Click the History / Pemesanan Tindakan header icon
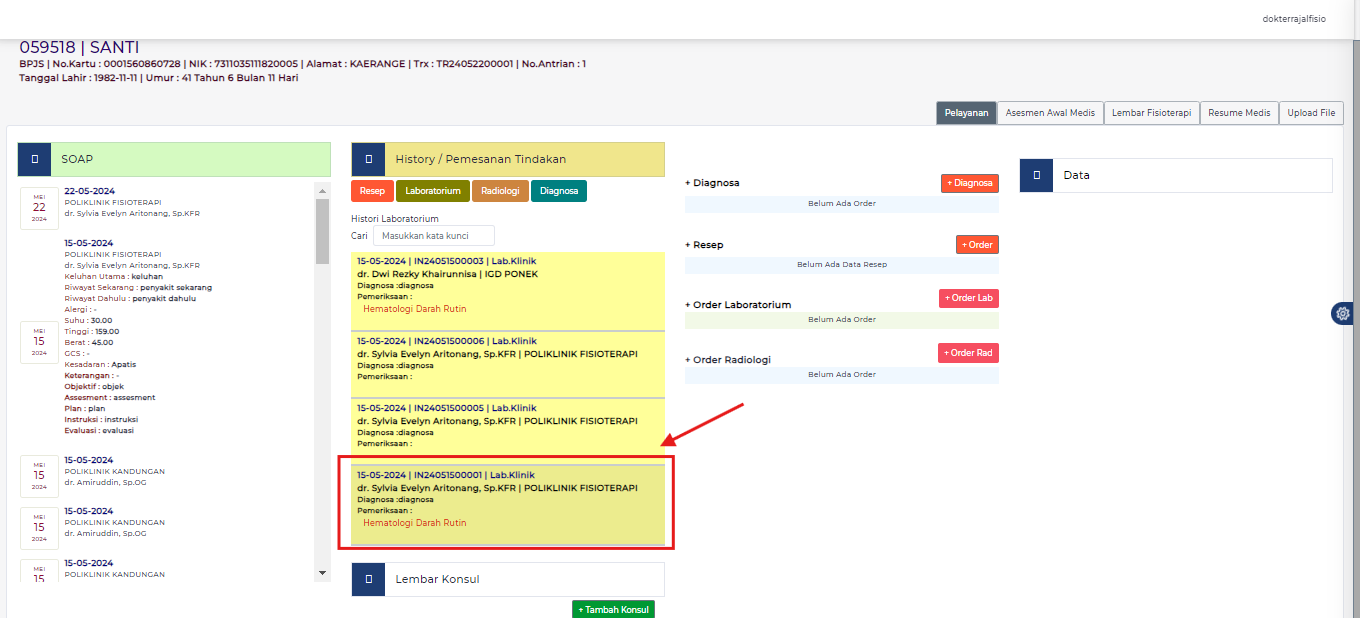The image size is (1360, 618). click(368, 159)
